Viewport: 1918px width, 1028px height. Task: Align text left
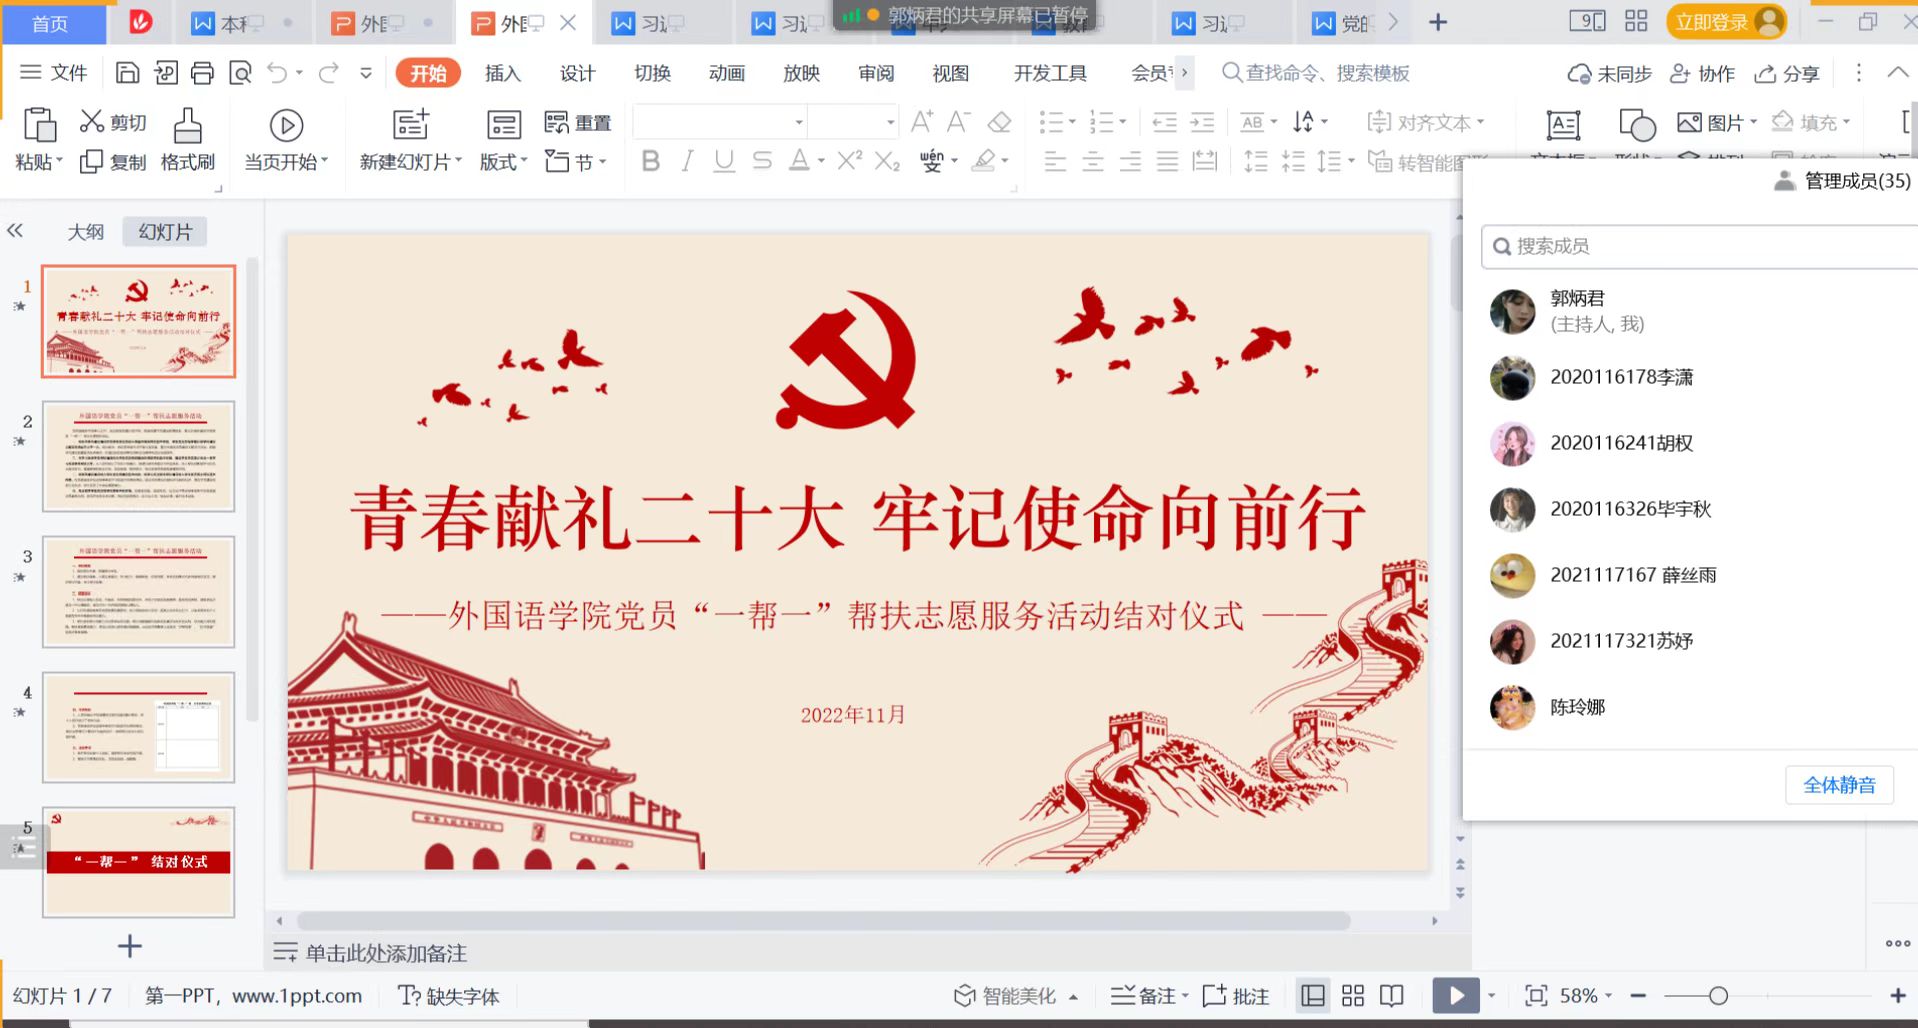[x=1055, y=161]
